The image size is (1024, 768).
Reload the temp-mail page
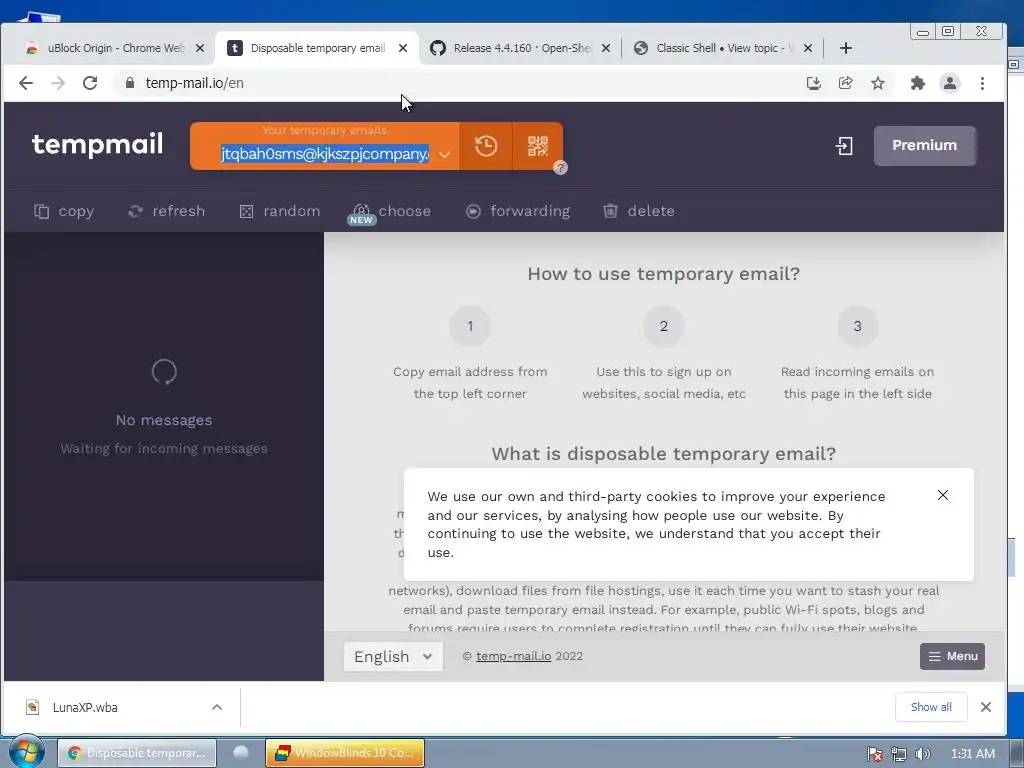click(x=90, y=83)
